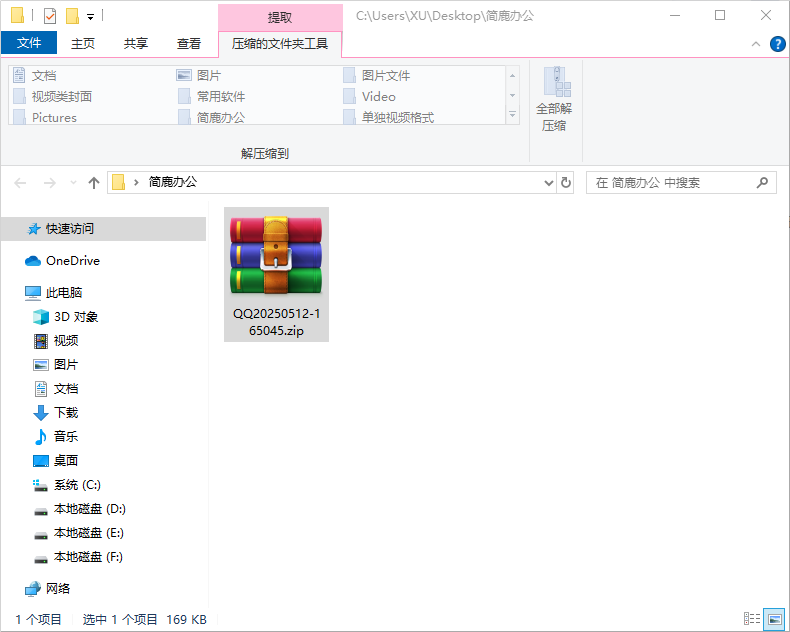790x632 pixels.
Task: Choose 文档 as extract destination
Action: 35,76
